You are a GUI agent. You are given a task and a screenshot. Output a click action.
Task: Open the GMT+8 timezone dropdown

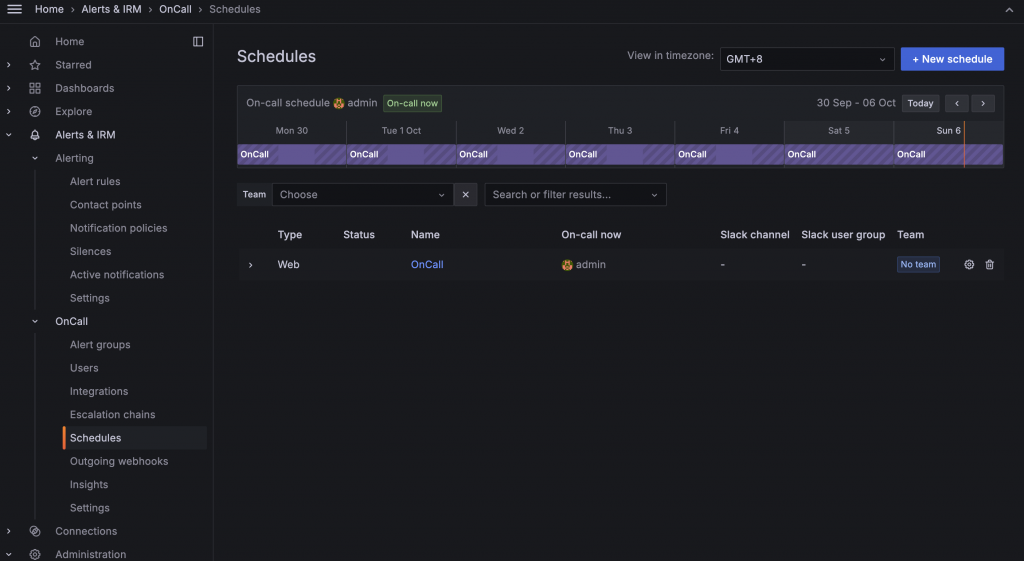pos(807,59)
